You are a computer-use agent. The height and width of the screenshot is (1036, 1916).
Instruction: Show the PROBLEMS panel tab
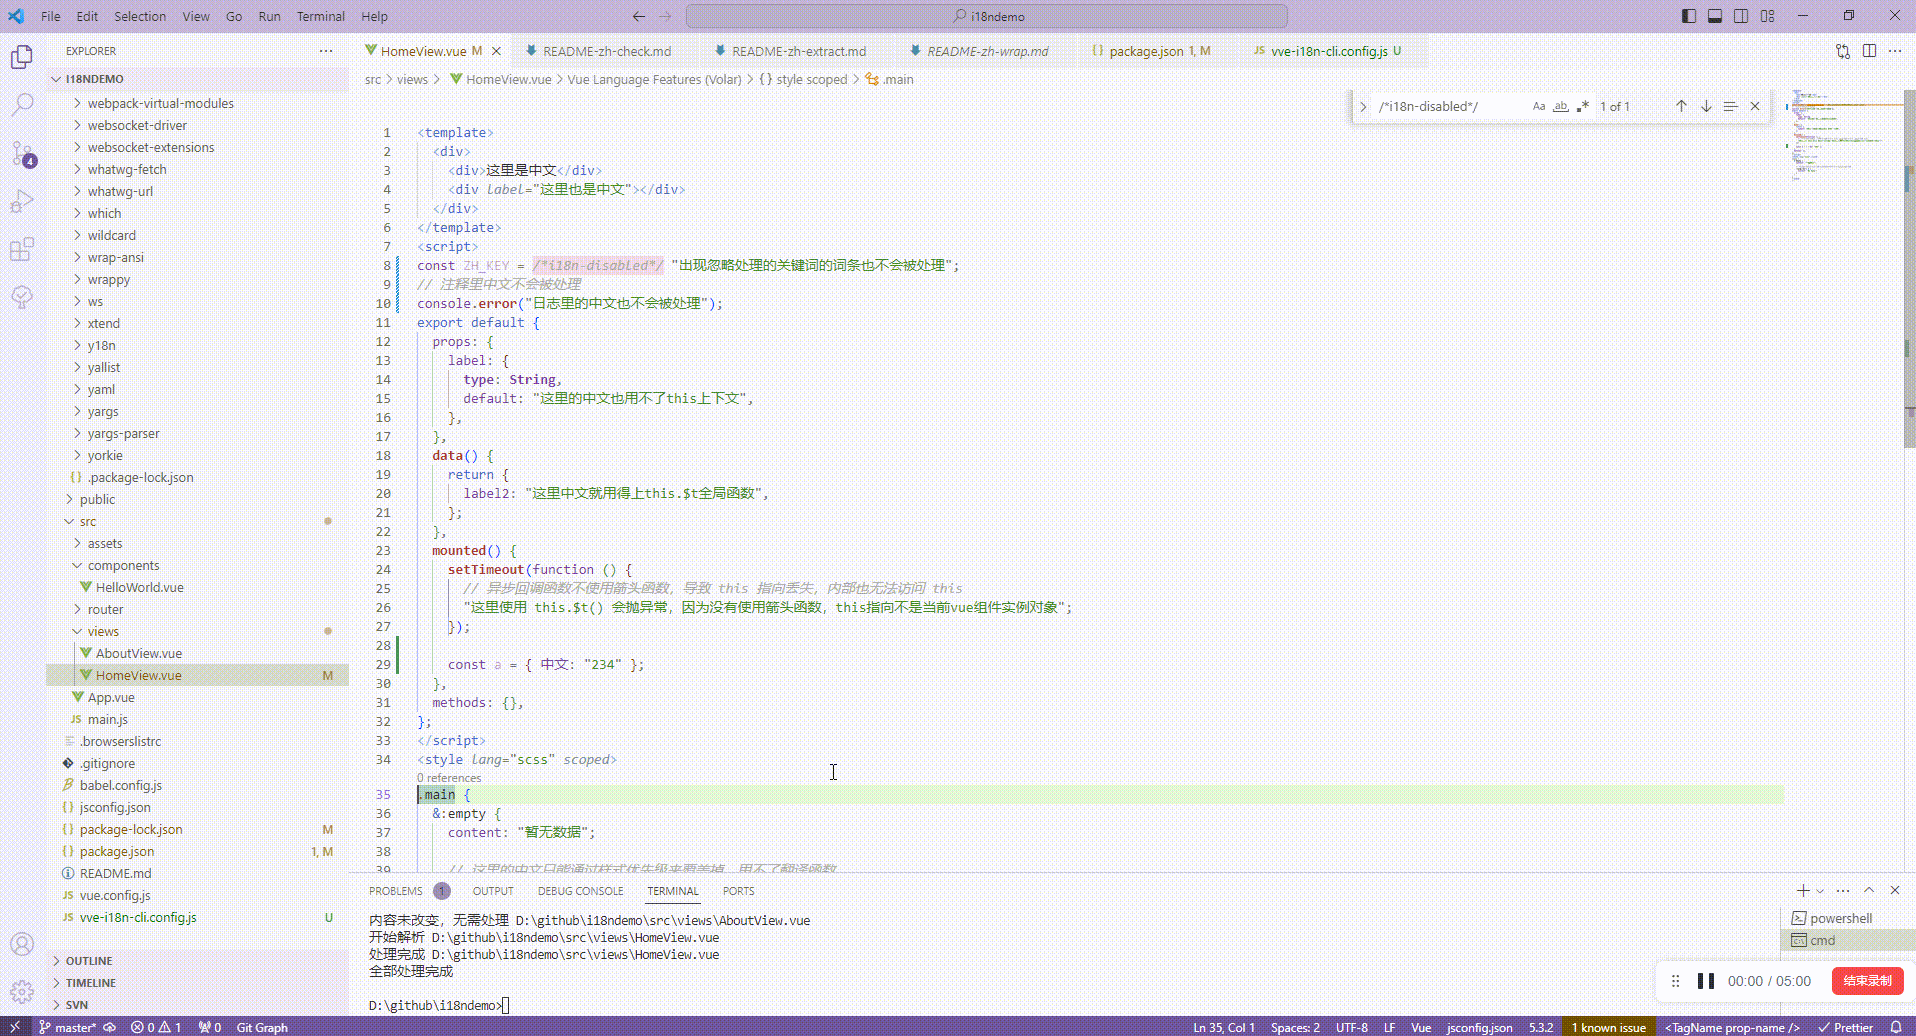(x=396, y=891)
